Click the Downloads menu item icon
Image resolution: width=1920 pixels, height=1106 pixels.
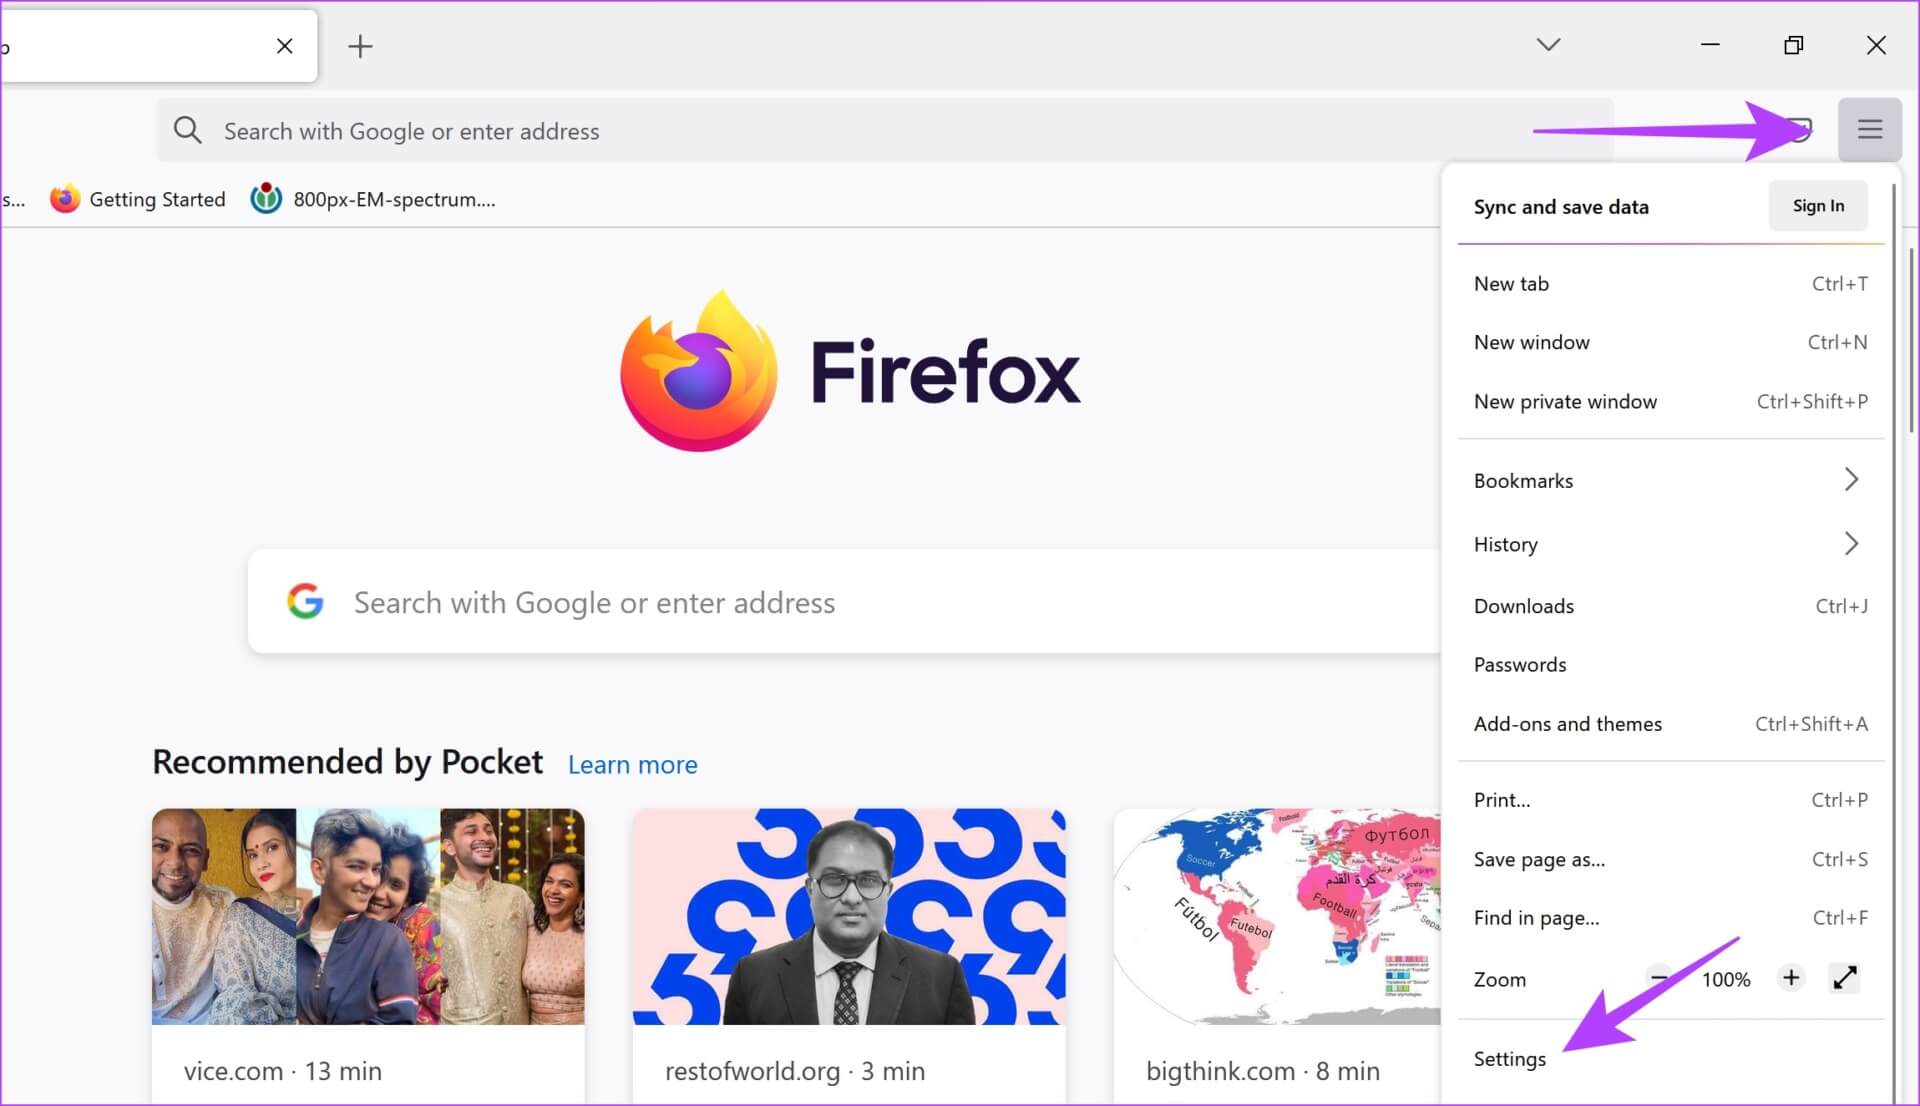[x=1522, y=604]
